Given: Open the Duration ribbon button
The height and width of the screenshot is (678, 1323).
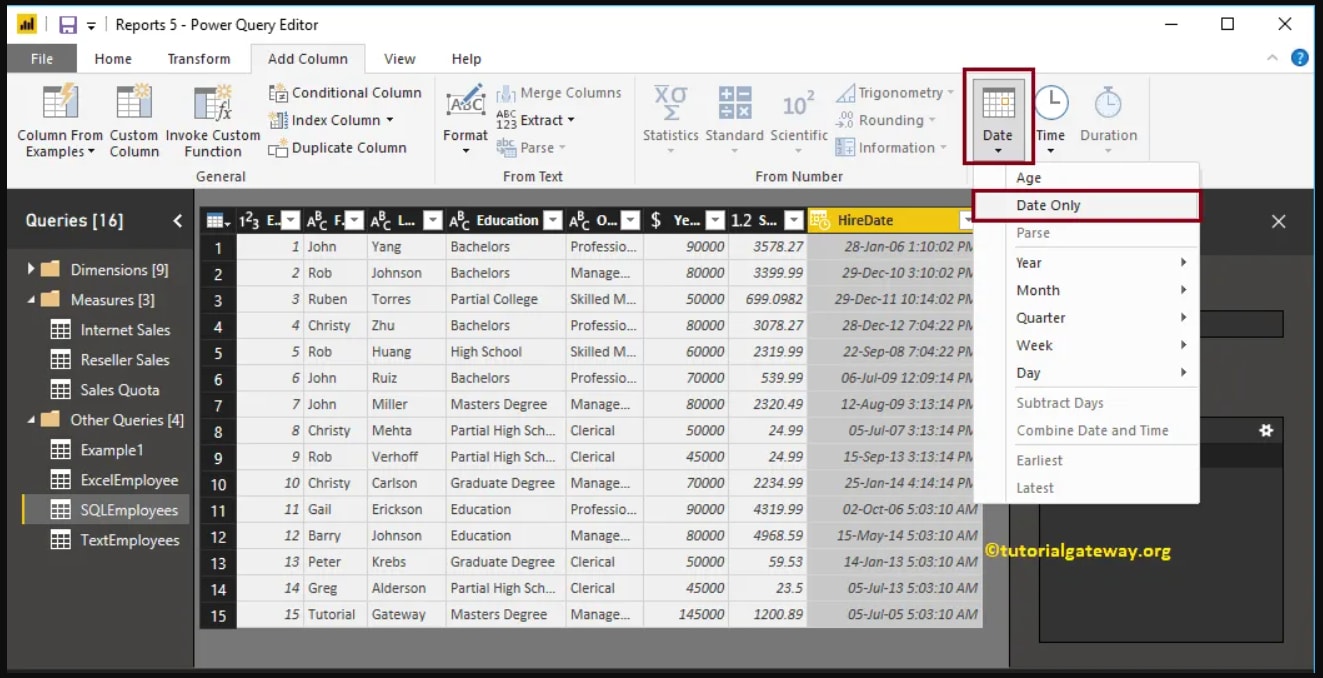Looking at the screenshot, I should (x=1108, y=120).
